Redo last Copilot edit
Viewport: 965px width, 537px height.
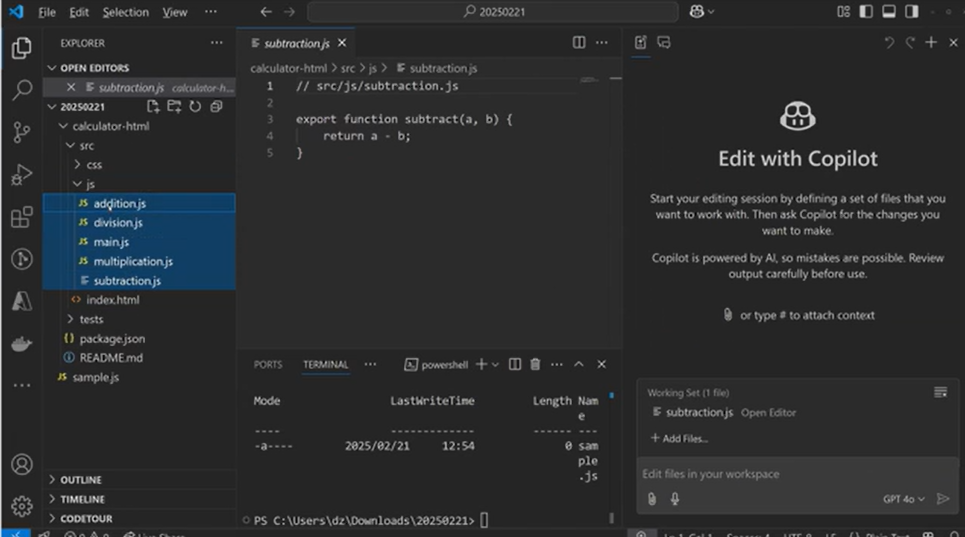coord(910,42)
